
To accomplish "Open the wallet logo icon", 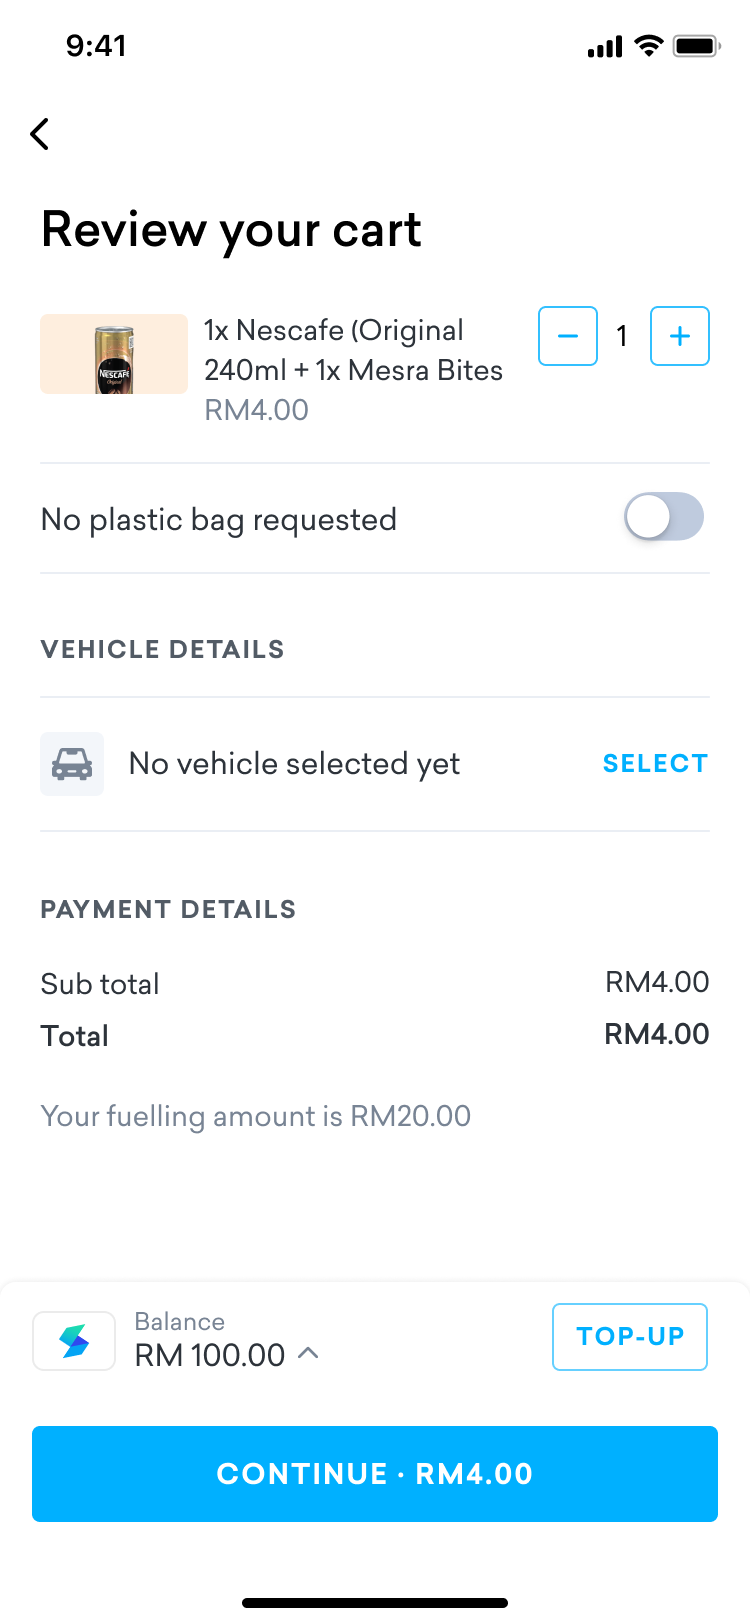I will click(74, 1341).
